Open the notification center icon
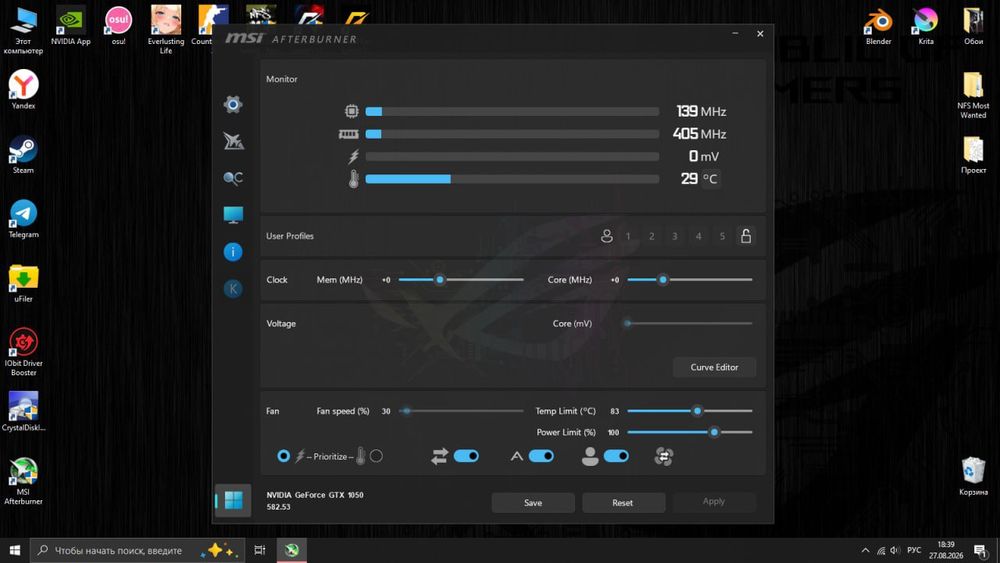This screenshot has width=1000, height=563. 980,550
